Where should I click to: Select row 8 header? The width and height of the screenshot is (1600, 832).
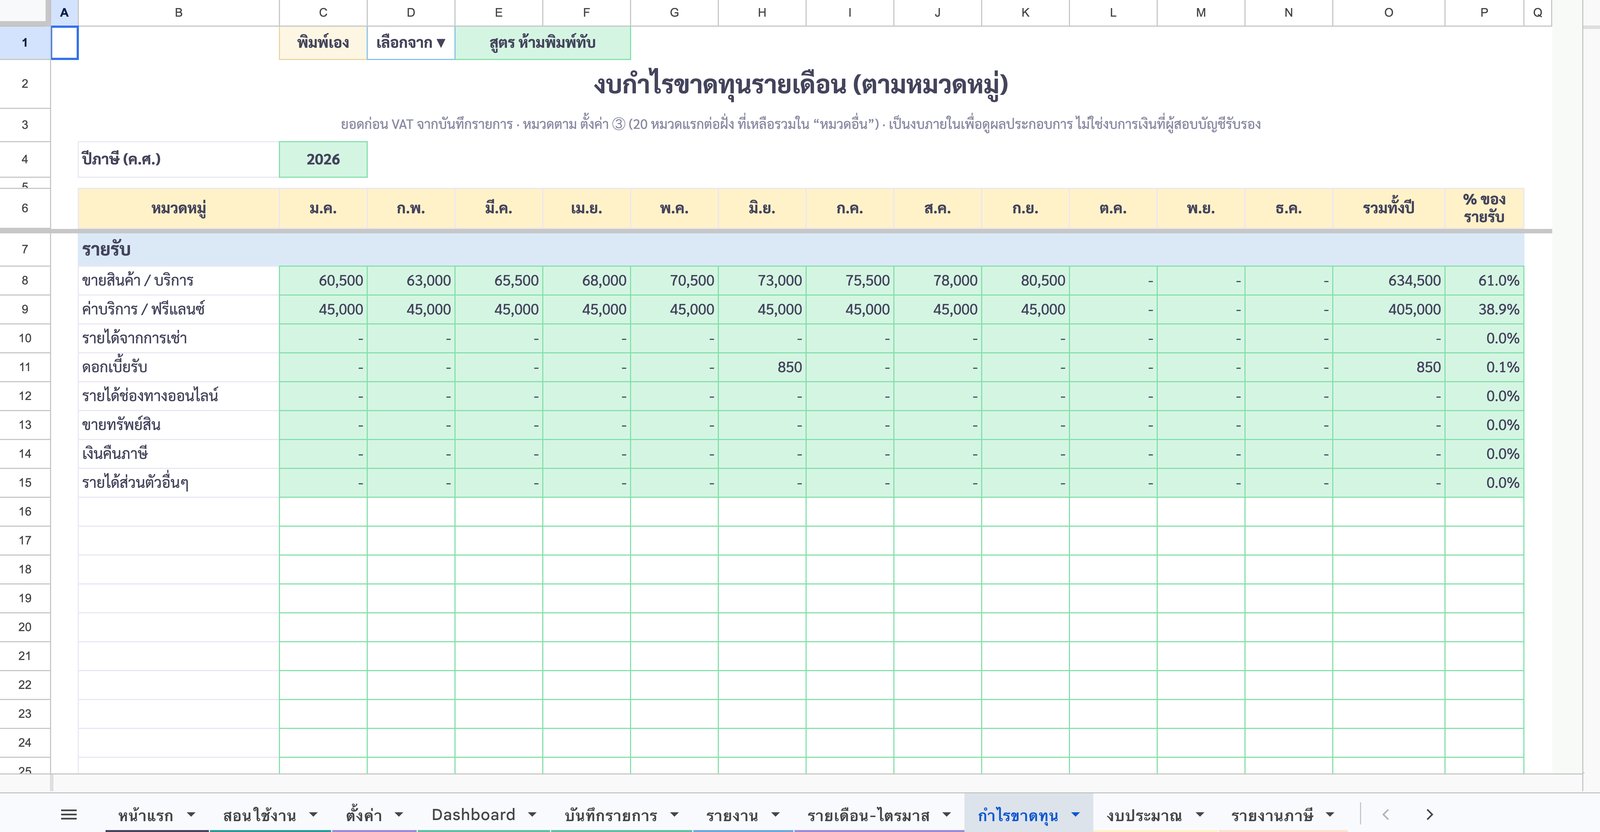25,280
